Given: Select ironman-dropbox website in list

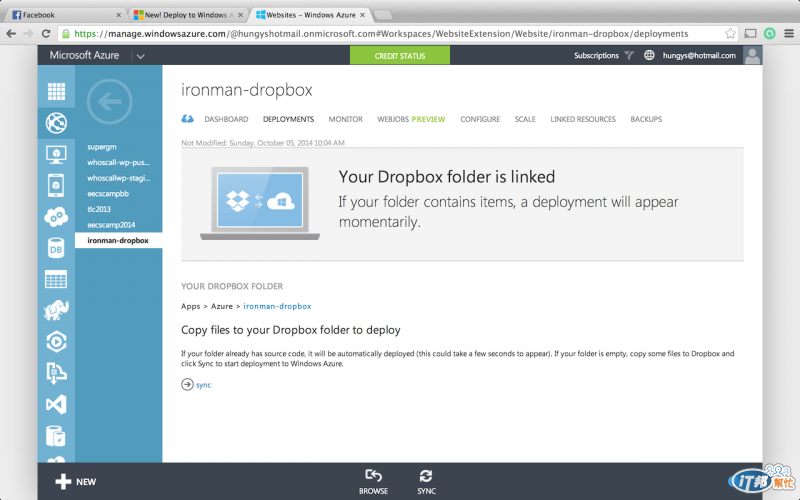Looking at the screenshot, I should click(118, 240).
